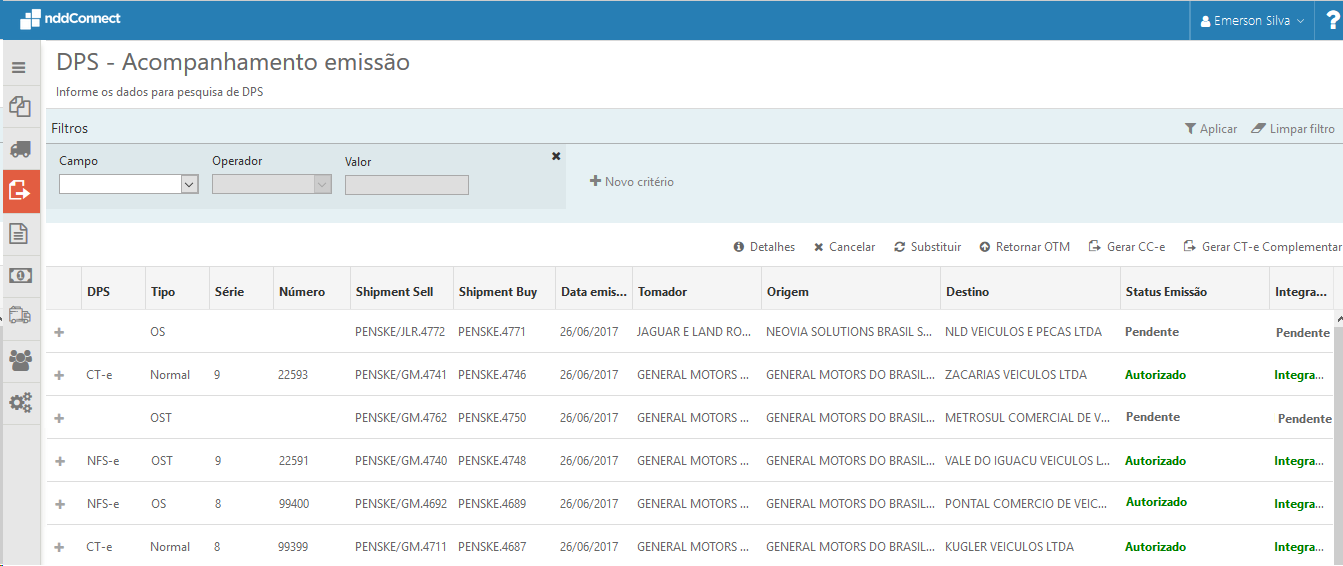The height and width of the screenshot is (566, 1343).
Task: Open the Campo dropdown
Action: pos(129,184)
